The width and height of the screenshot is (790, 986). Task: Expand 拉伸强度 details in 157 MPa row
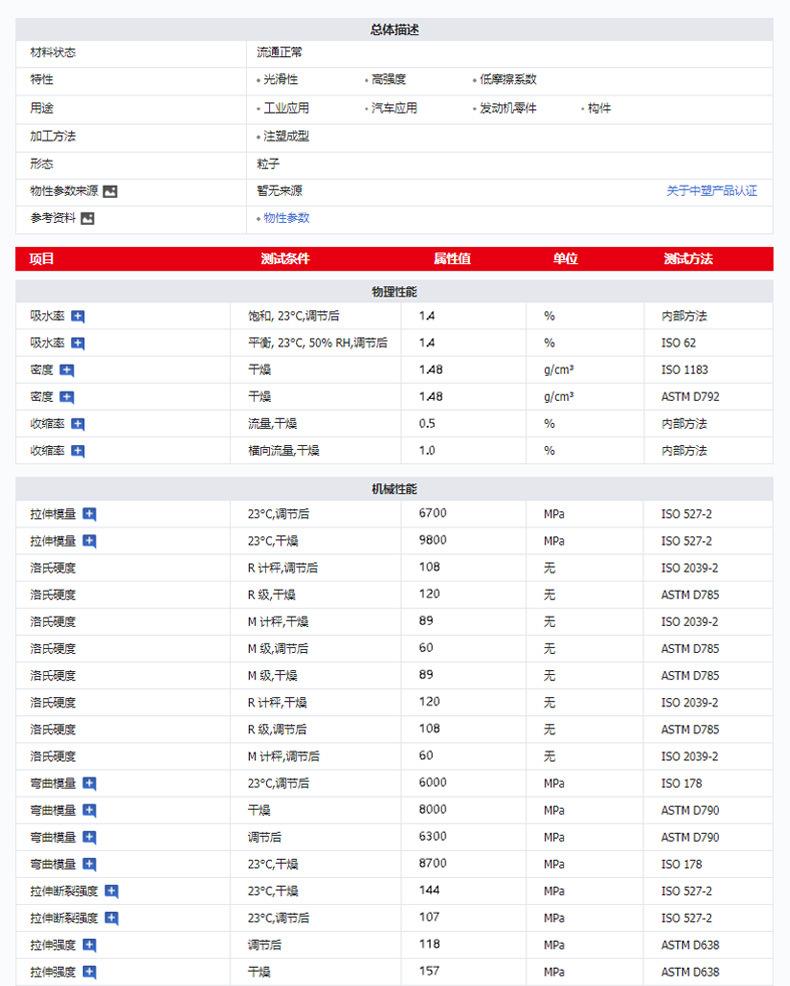tap(89, 972)
